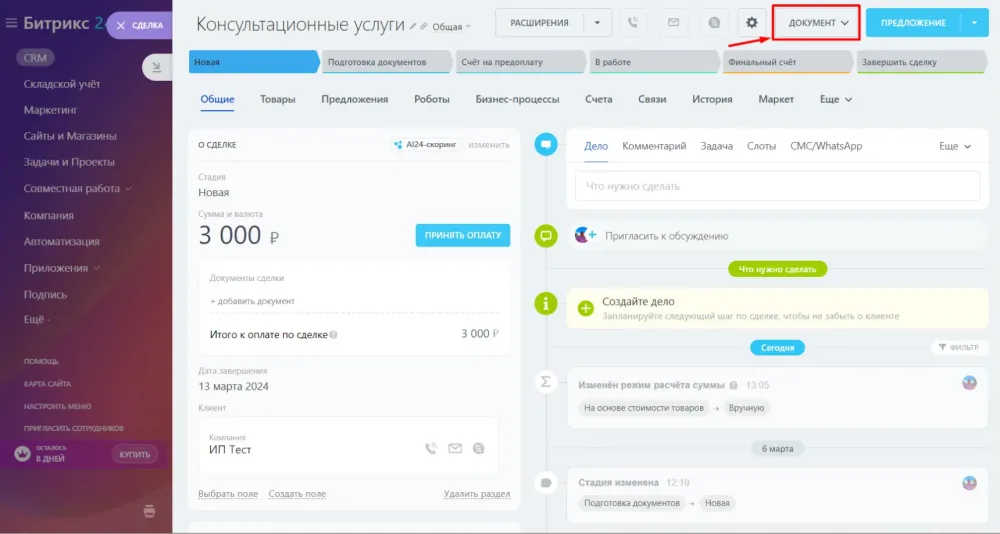Screen dimensions: 1000x534
Task: Click the question mark near Итого к оплате
Action: pos(334,335)
